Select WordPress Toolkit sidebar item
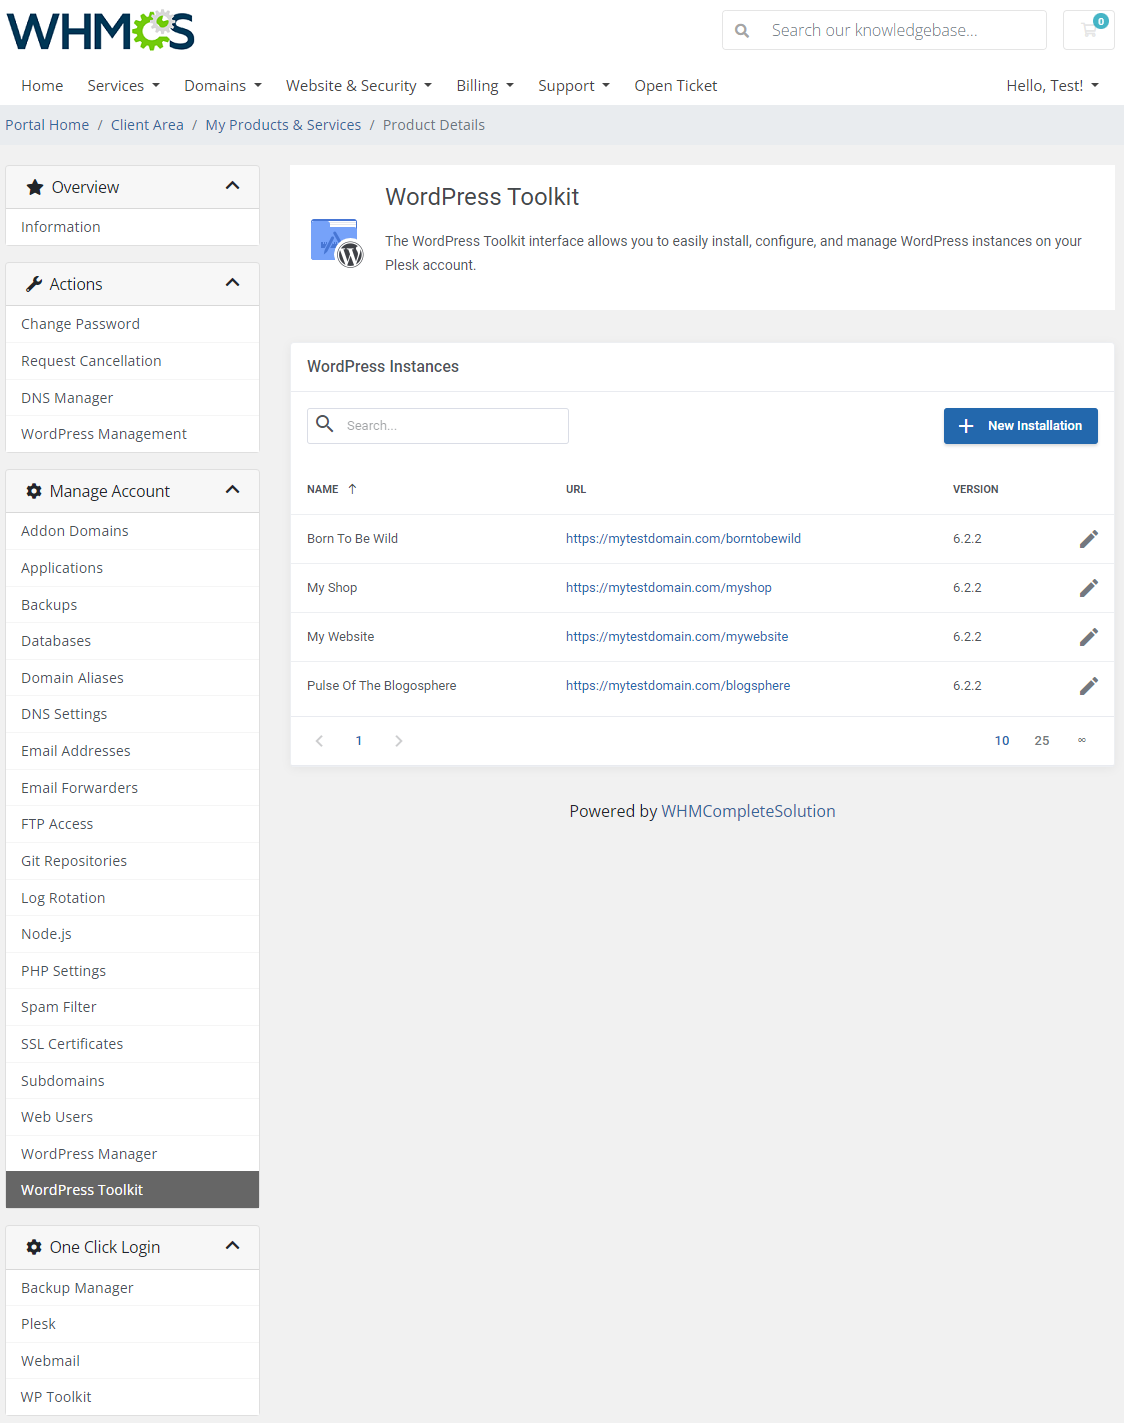 tap(132, 1190)
